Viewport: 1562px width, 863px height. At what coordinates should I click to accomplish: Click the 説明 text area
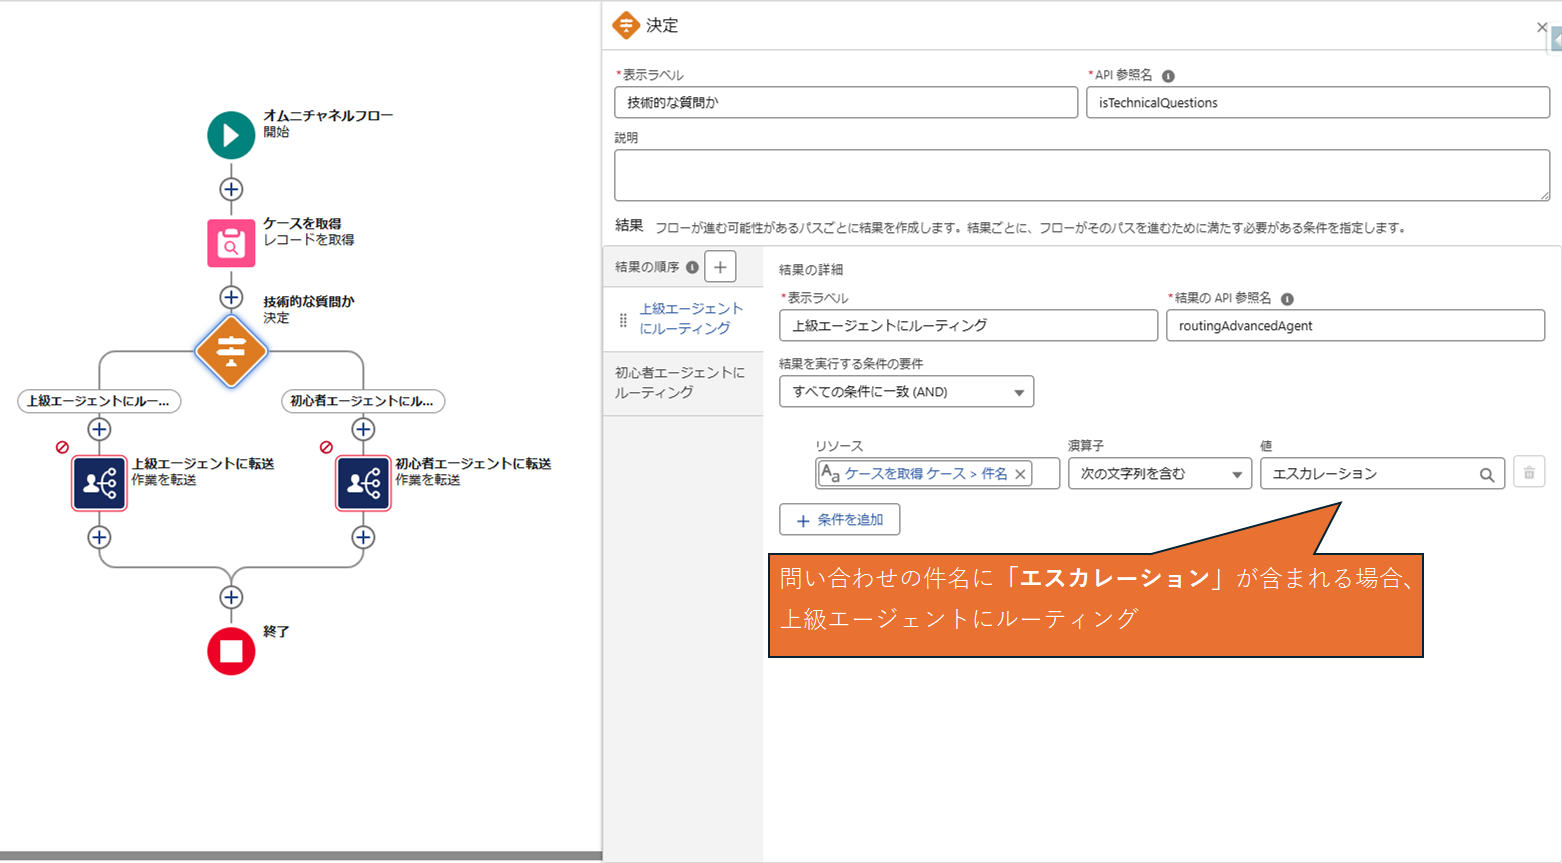[1082, 175]
